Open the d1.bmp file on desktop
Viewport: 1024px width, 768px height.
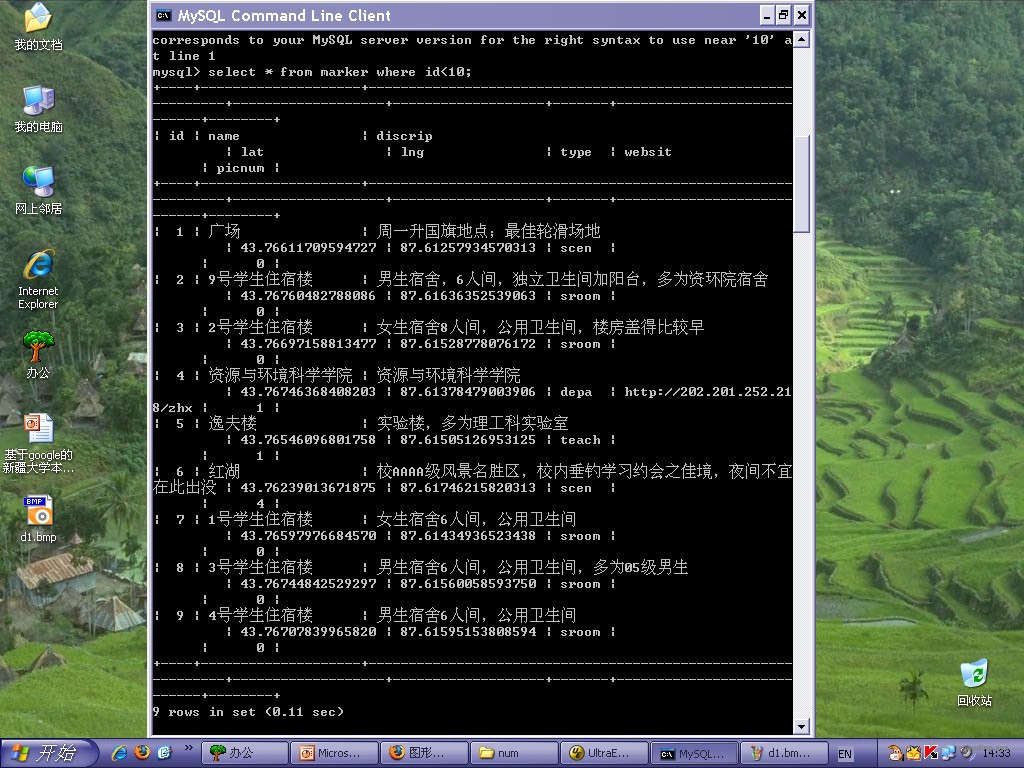38,511
